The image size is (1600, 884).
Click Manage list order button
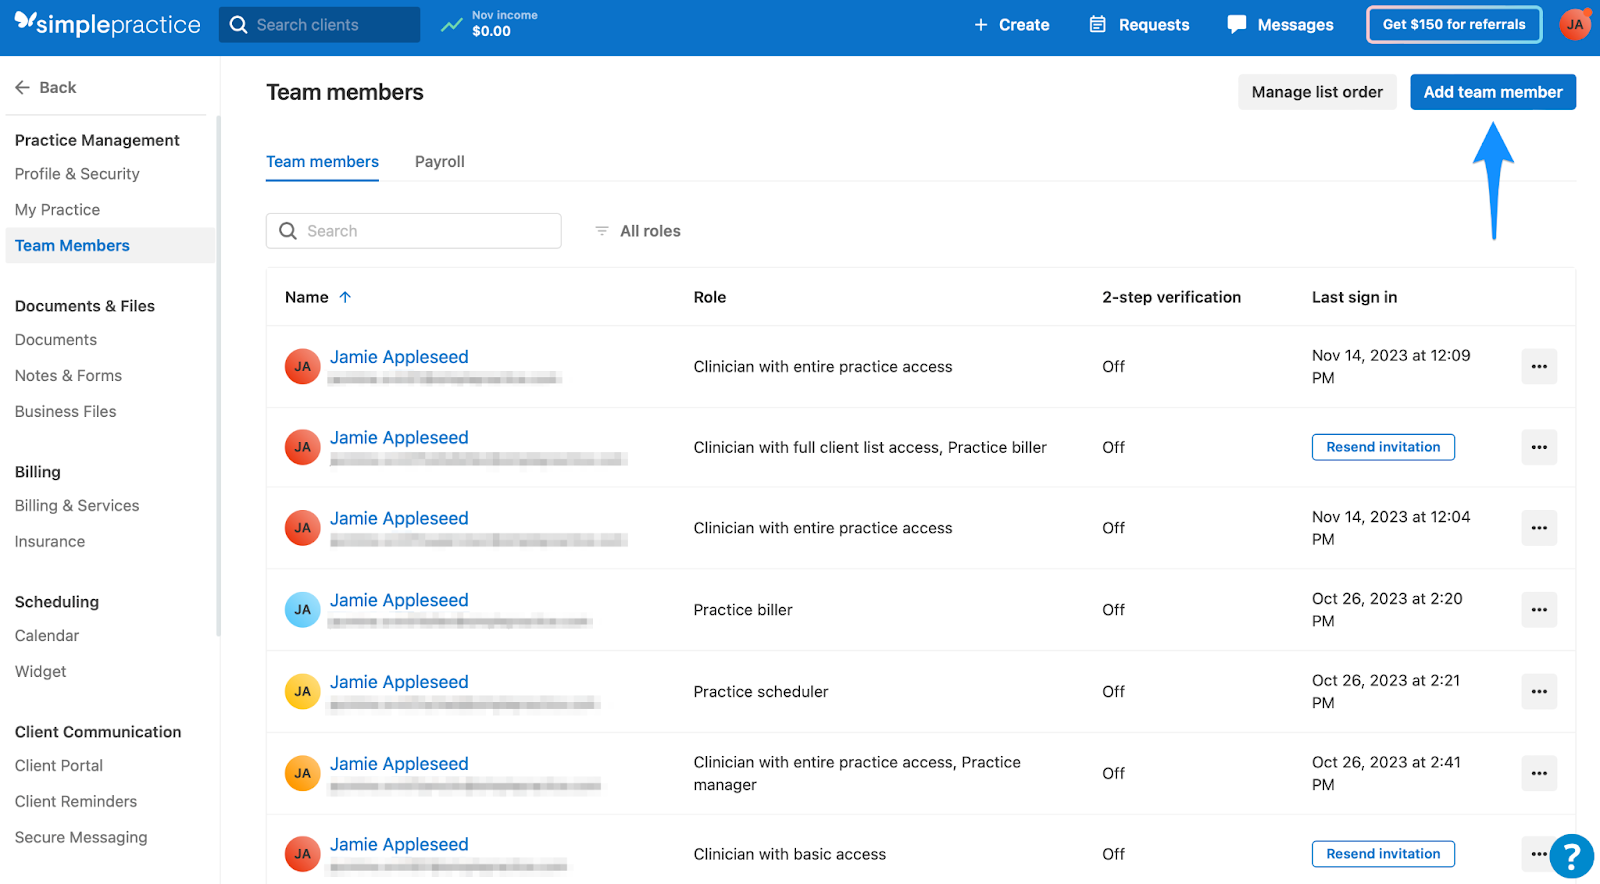1316,92
